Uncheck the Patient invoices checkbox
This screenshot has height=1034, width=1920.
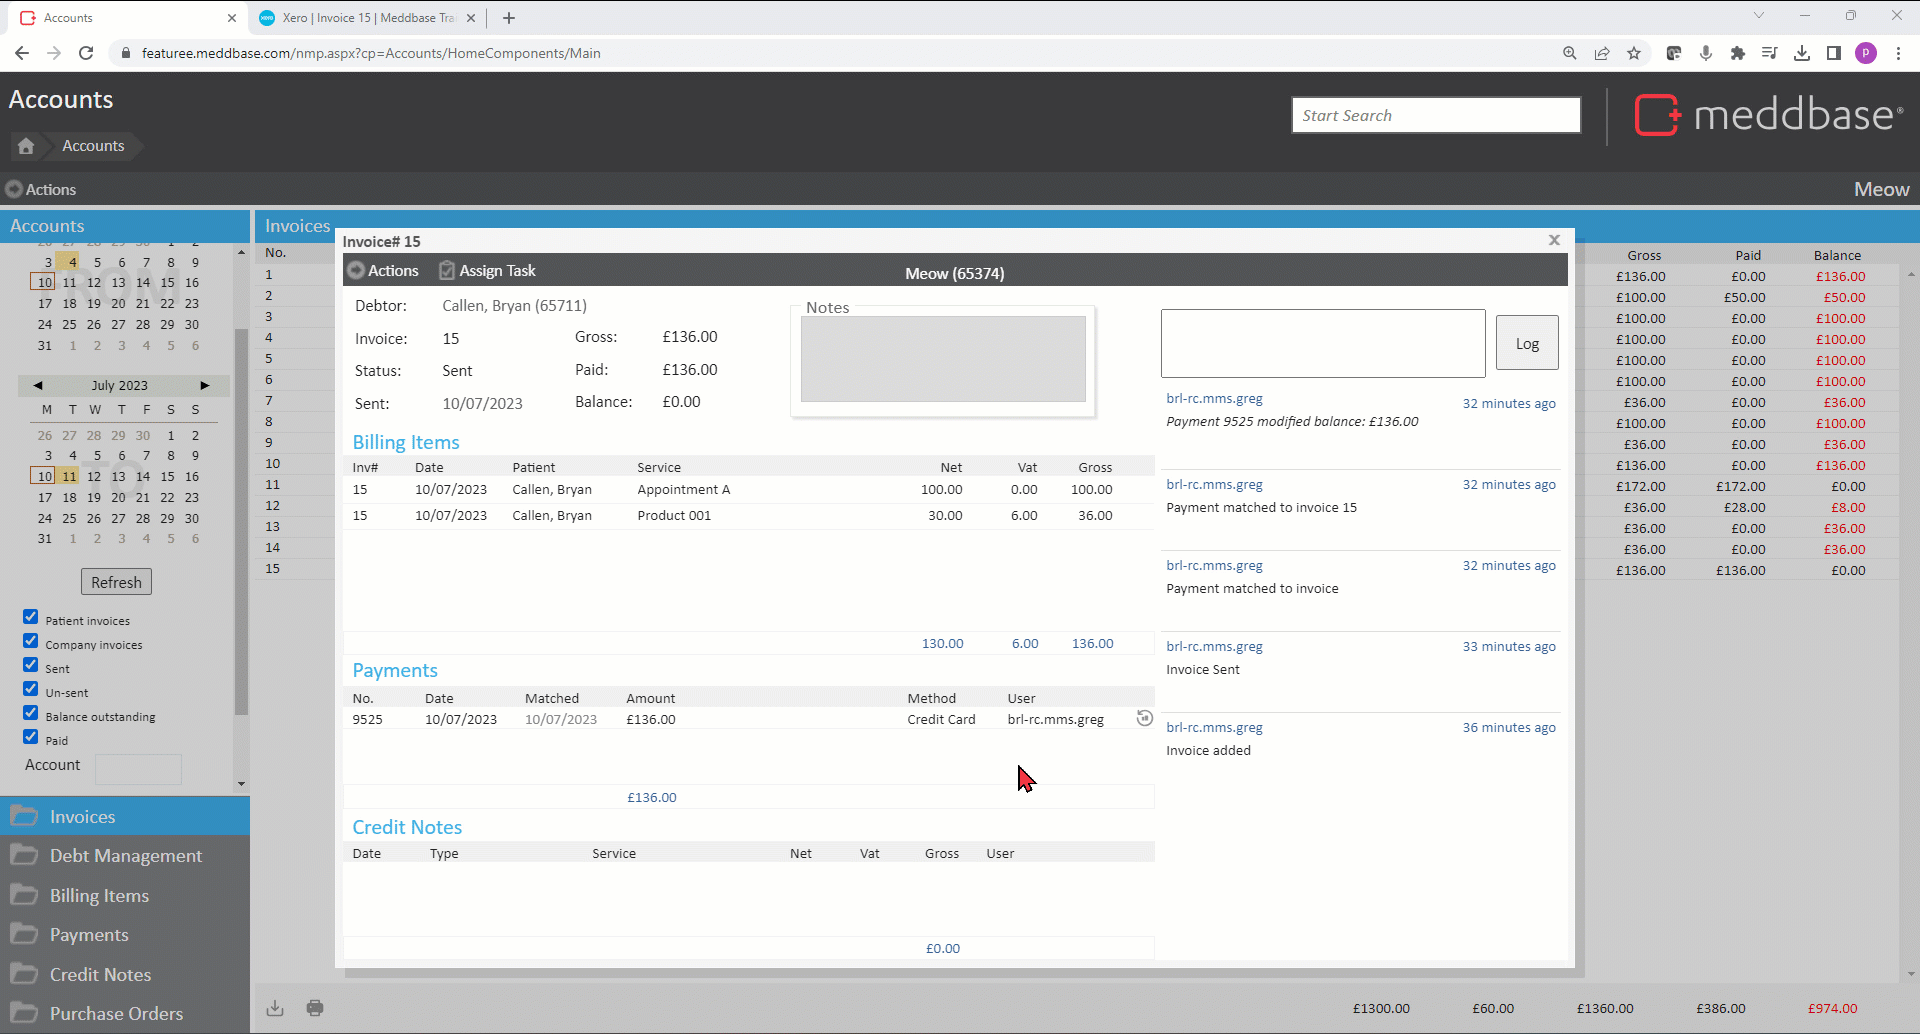31,617
